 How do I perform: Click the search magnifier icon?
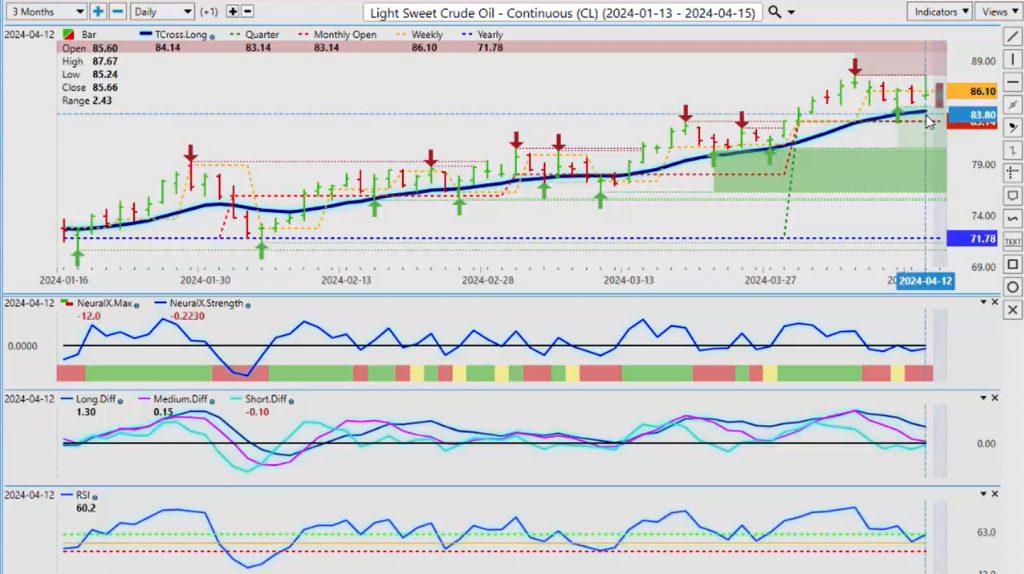click(x=775, y=12)
